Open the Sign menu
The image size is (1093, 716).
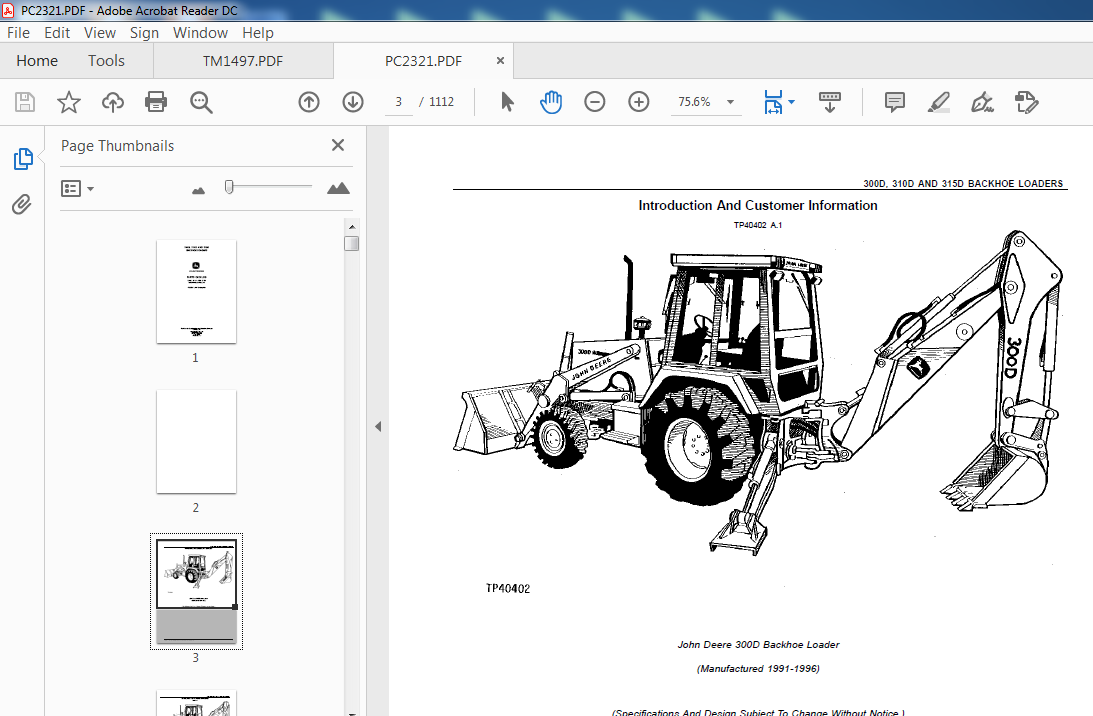point(144,33)
